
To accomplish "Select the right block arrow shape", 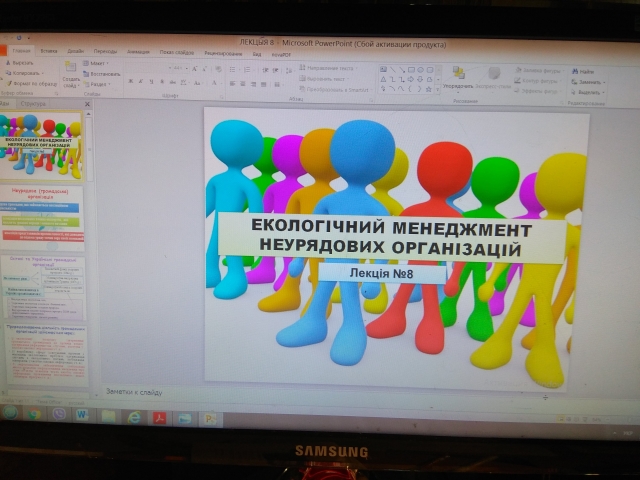I will coord(411,80).
